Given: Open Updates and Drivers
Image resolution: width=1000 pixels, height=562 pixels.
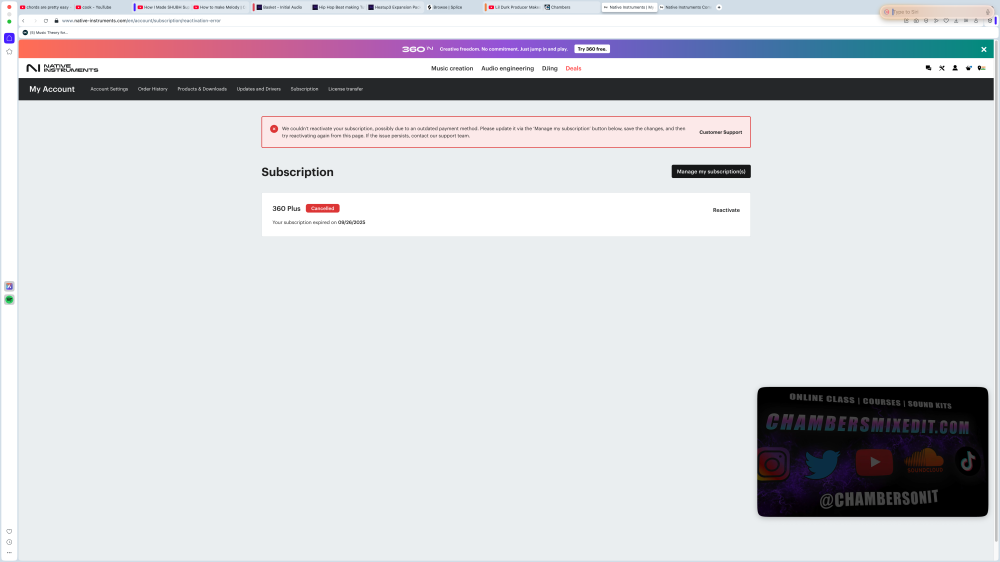Looking at the screenshot, I should [258, 89].
